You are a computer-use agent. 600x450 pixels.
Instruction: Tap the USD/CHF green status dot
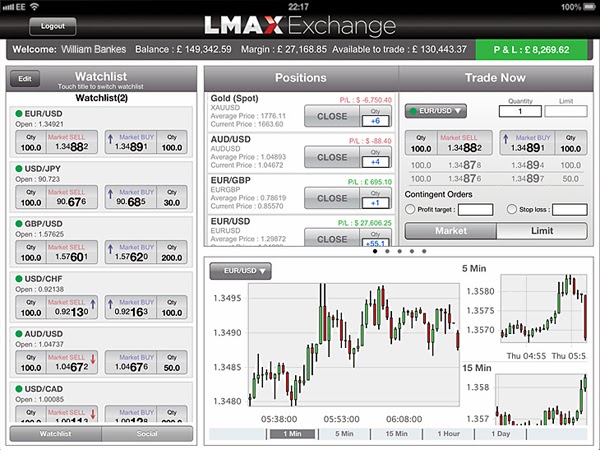pos(19,279)
